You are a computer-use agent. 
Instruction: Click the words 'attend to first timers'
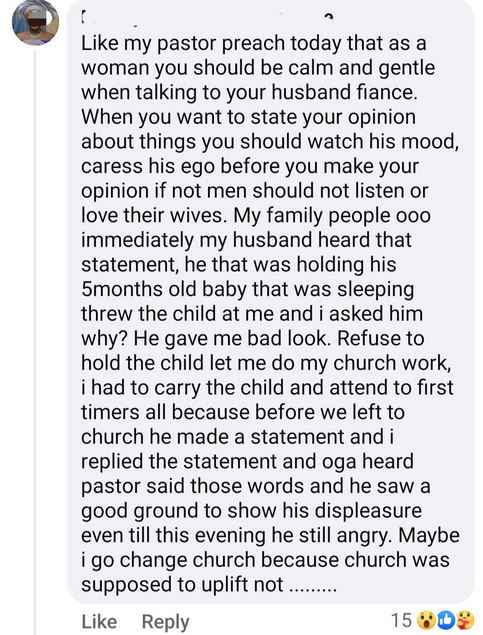pyautogui.click(x=267, y=400)
